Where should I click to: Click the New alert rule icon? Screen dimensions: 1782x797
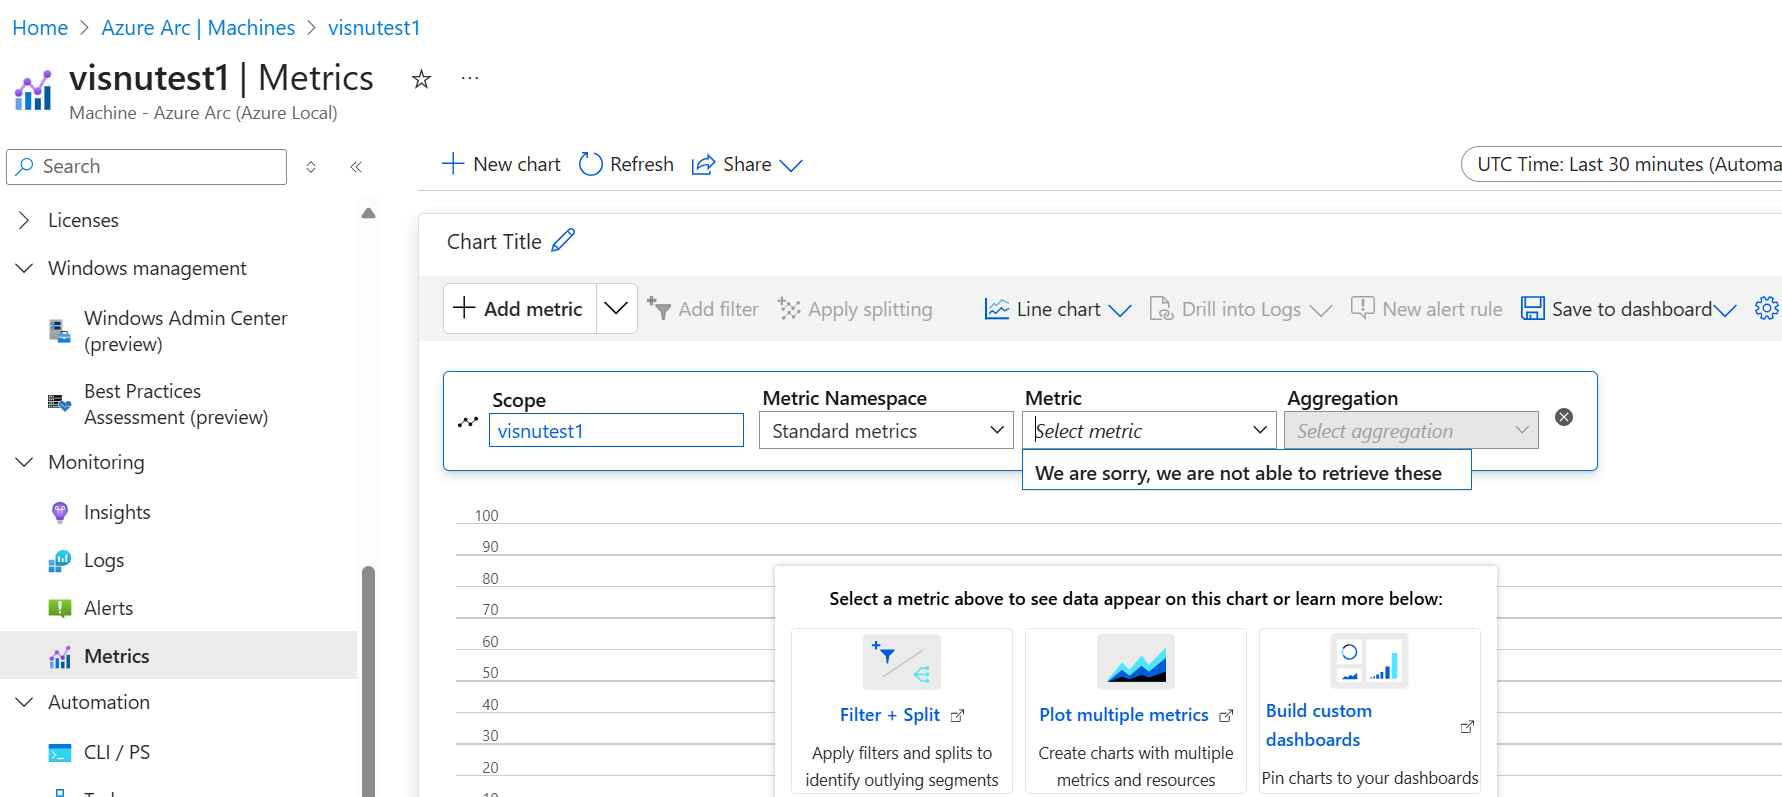click(1362, 308)
